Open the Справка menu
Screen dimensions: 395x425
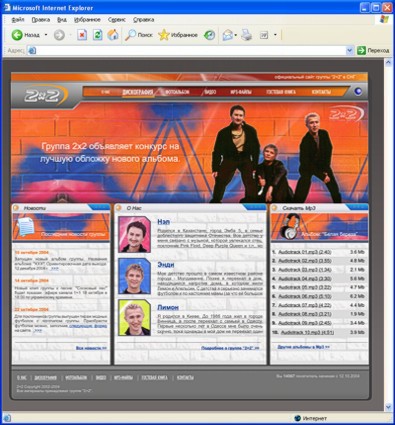coord(143,20)
